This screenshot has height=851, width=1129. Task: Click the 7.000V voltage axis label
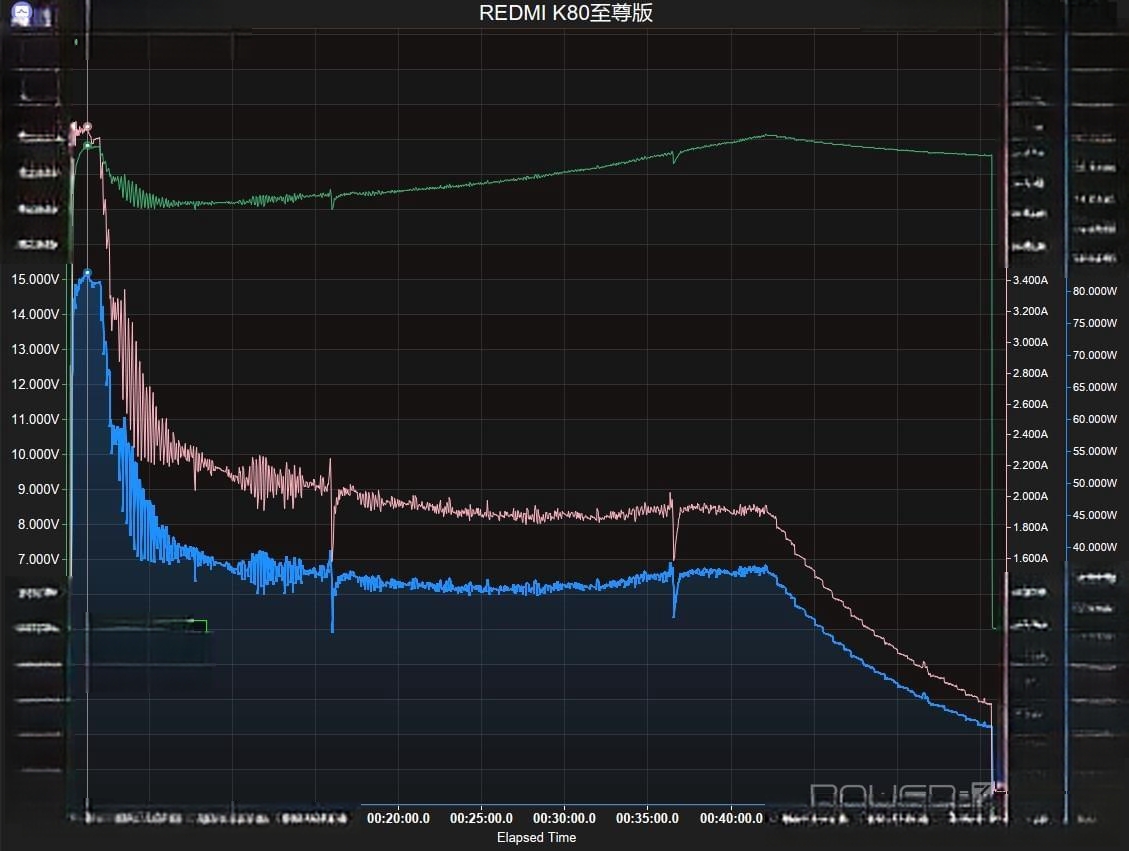39,559
